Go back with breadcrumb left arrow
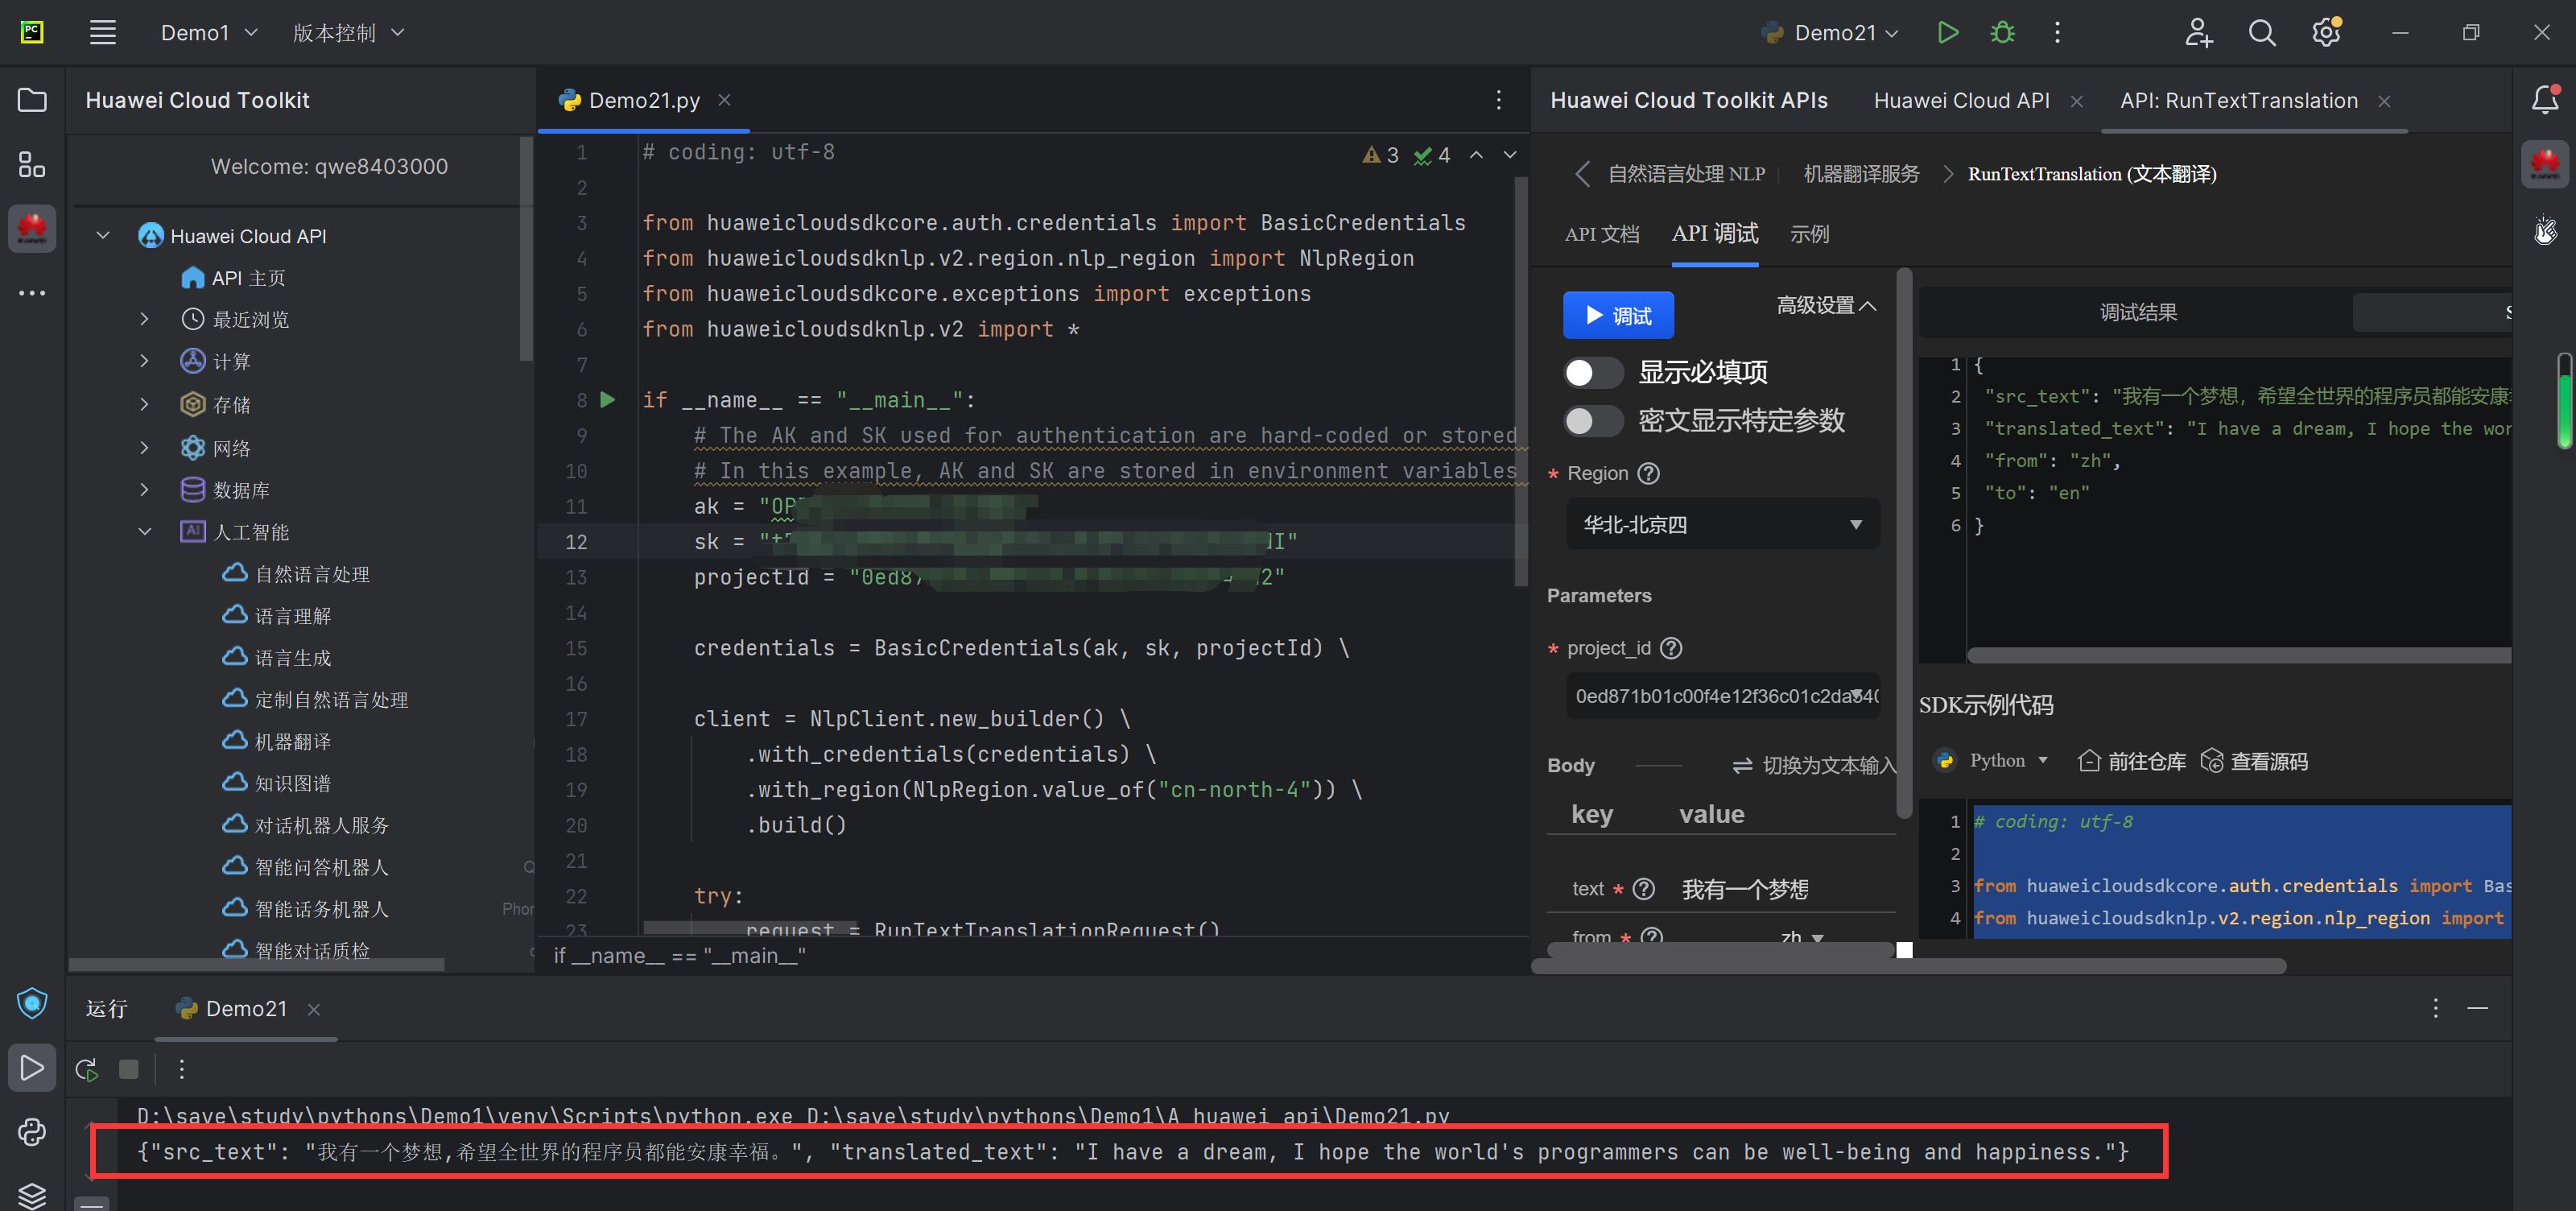 (x=1582, y=174)
